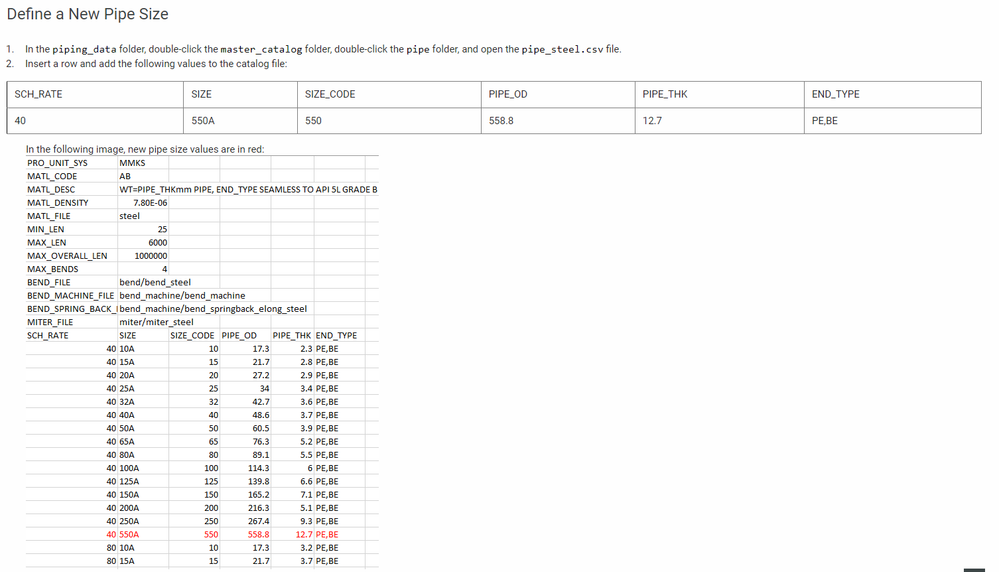Screen dimensions: 999x572
Task: Click the 165.2 value in the 150A row
Action: pos(259,495)
